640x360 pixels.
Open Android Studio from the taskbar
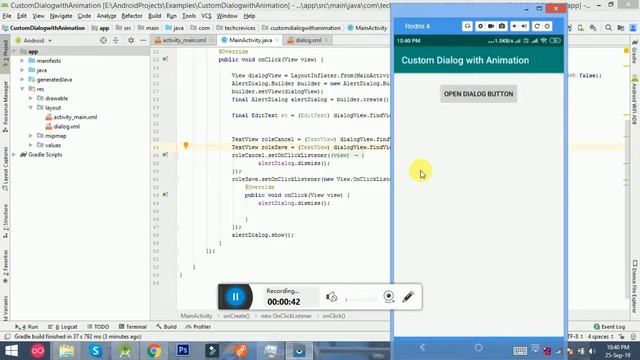(125, 351)
